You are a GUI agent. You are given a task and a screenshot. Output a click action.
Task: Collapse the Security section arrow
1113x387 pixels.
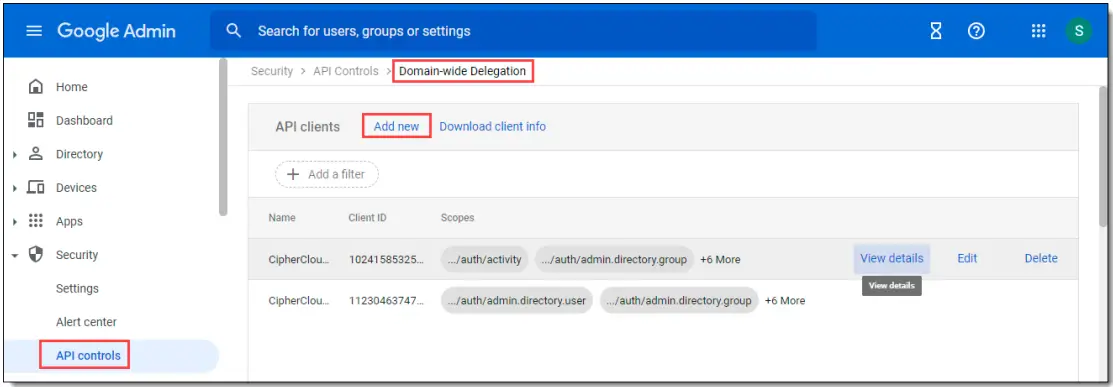pyautogui.click(x=15, y=255)
